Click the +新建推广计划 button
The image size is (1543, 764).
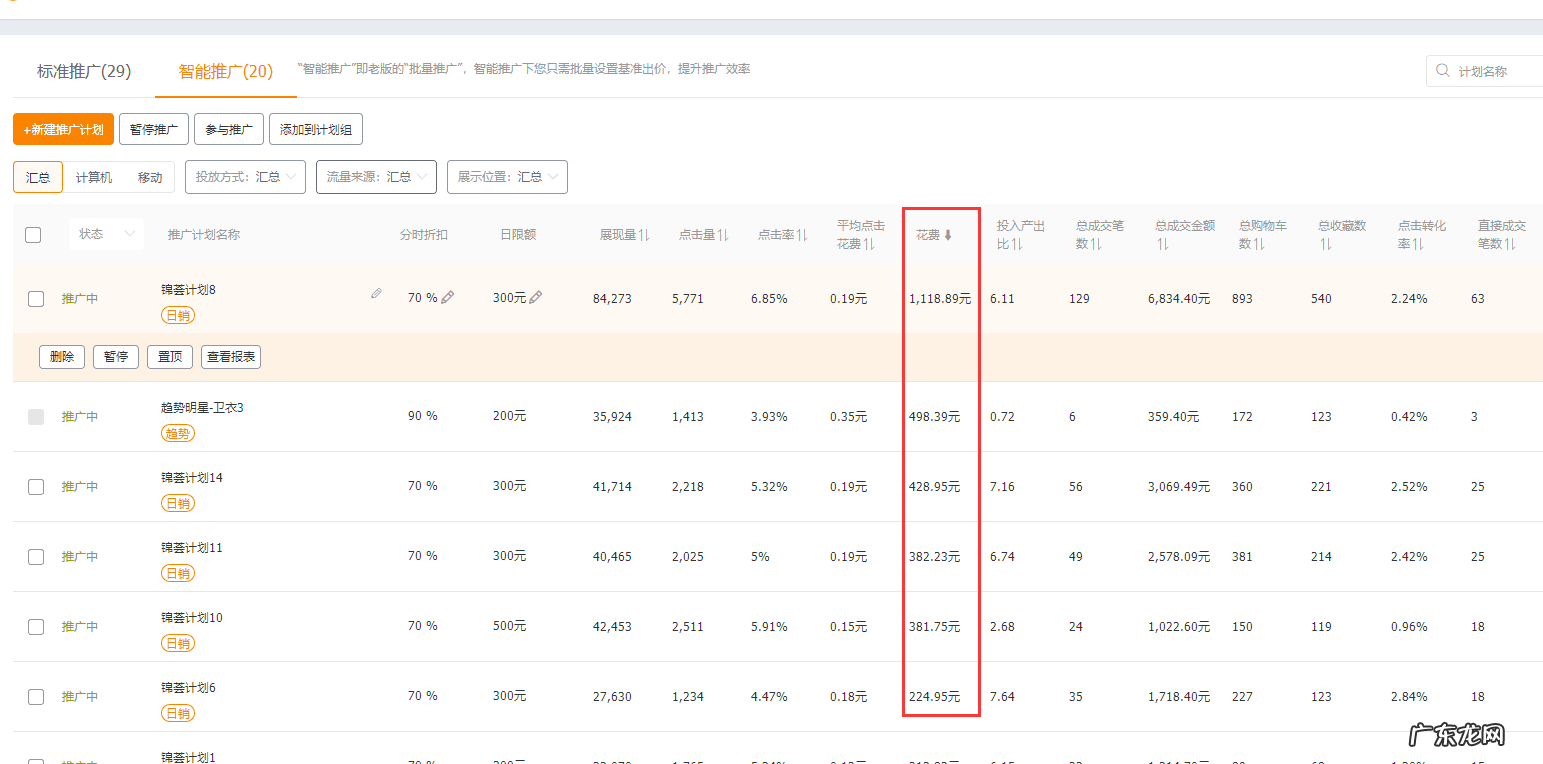(62, 129)
